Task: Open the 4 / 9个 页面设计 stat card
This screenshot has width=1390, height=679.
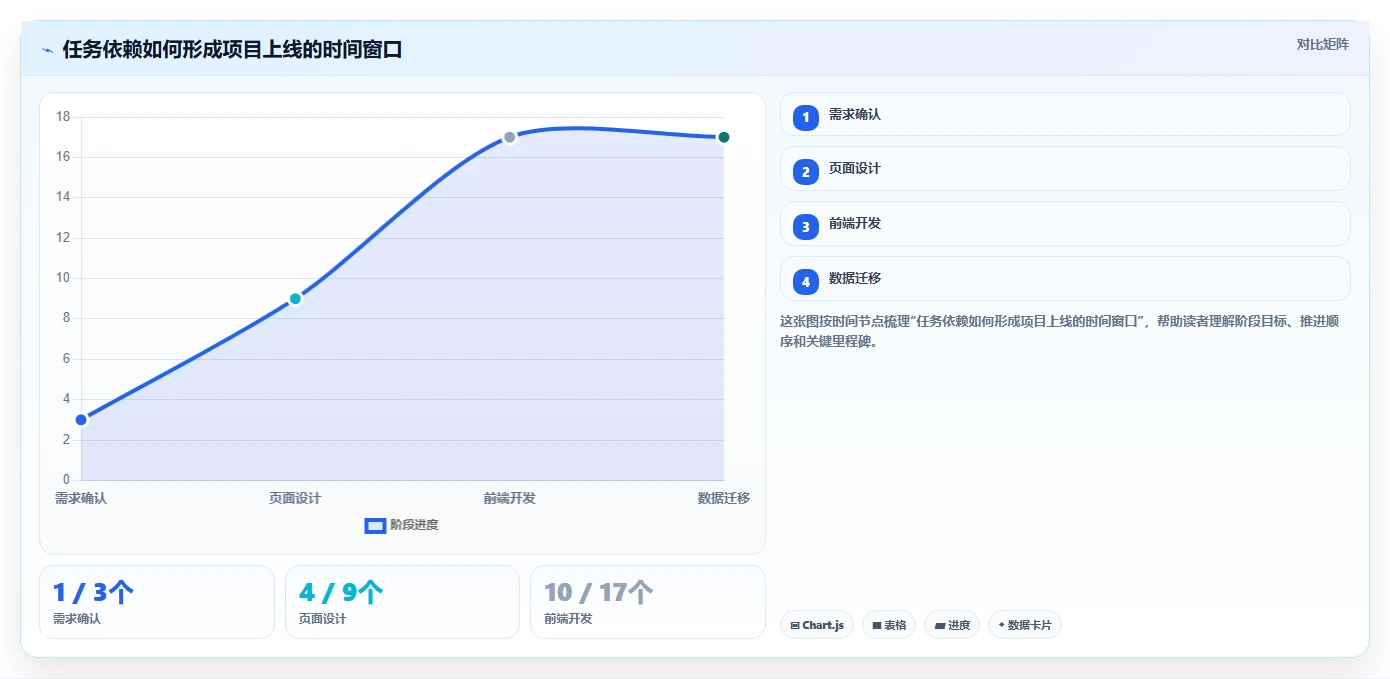Action: [402, 602]
